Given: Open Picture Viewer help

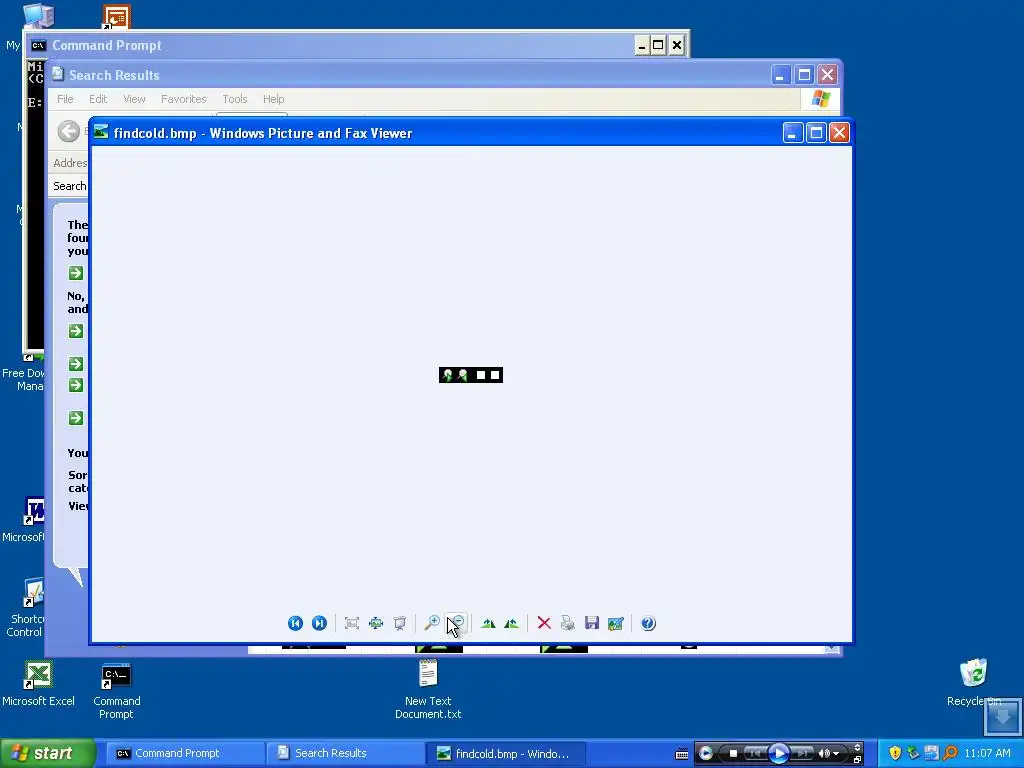Looking at the screenshot, I should 648,623.
